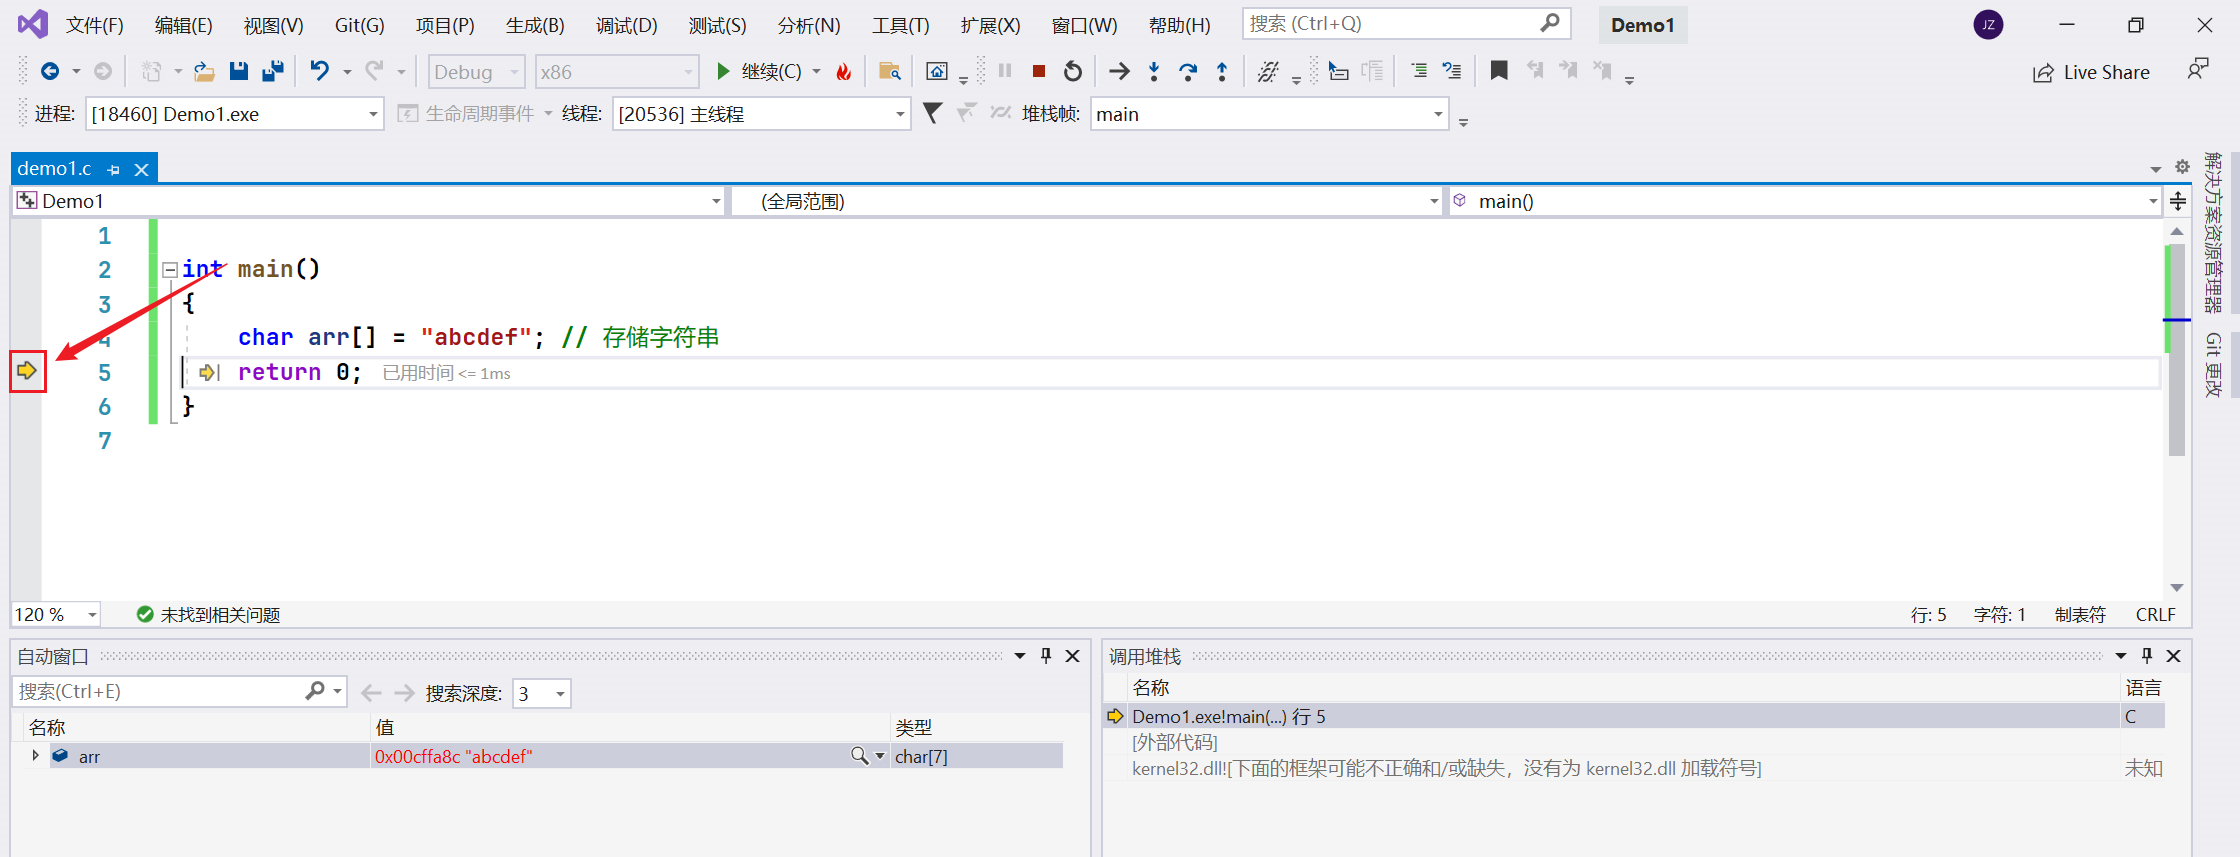
Task: Open the 生成(B) menu
Action: pos(535,25)
